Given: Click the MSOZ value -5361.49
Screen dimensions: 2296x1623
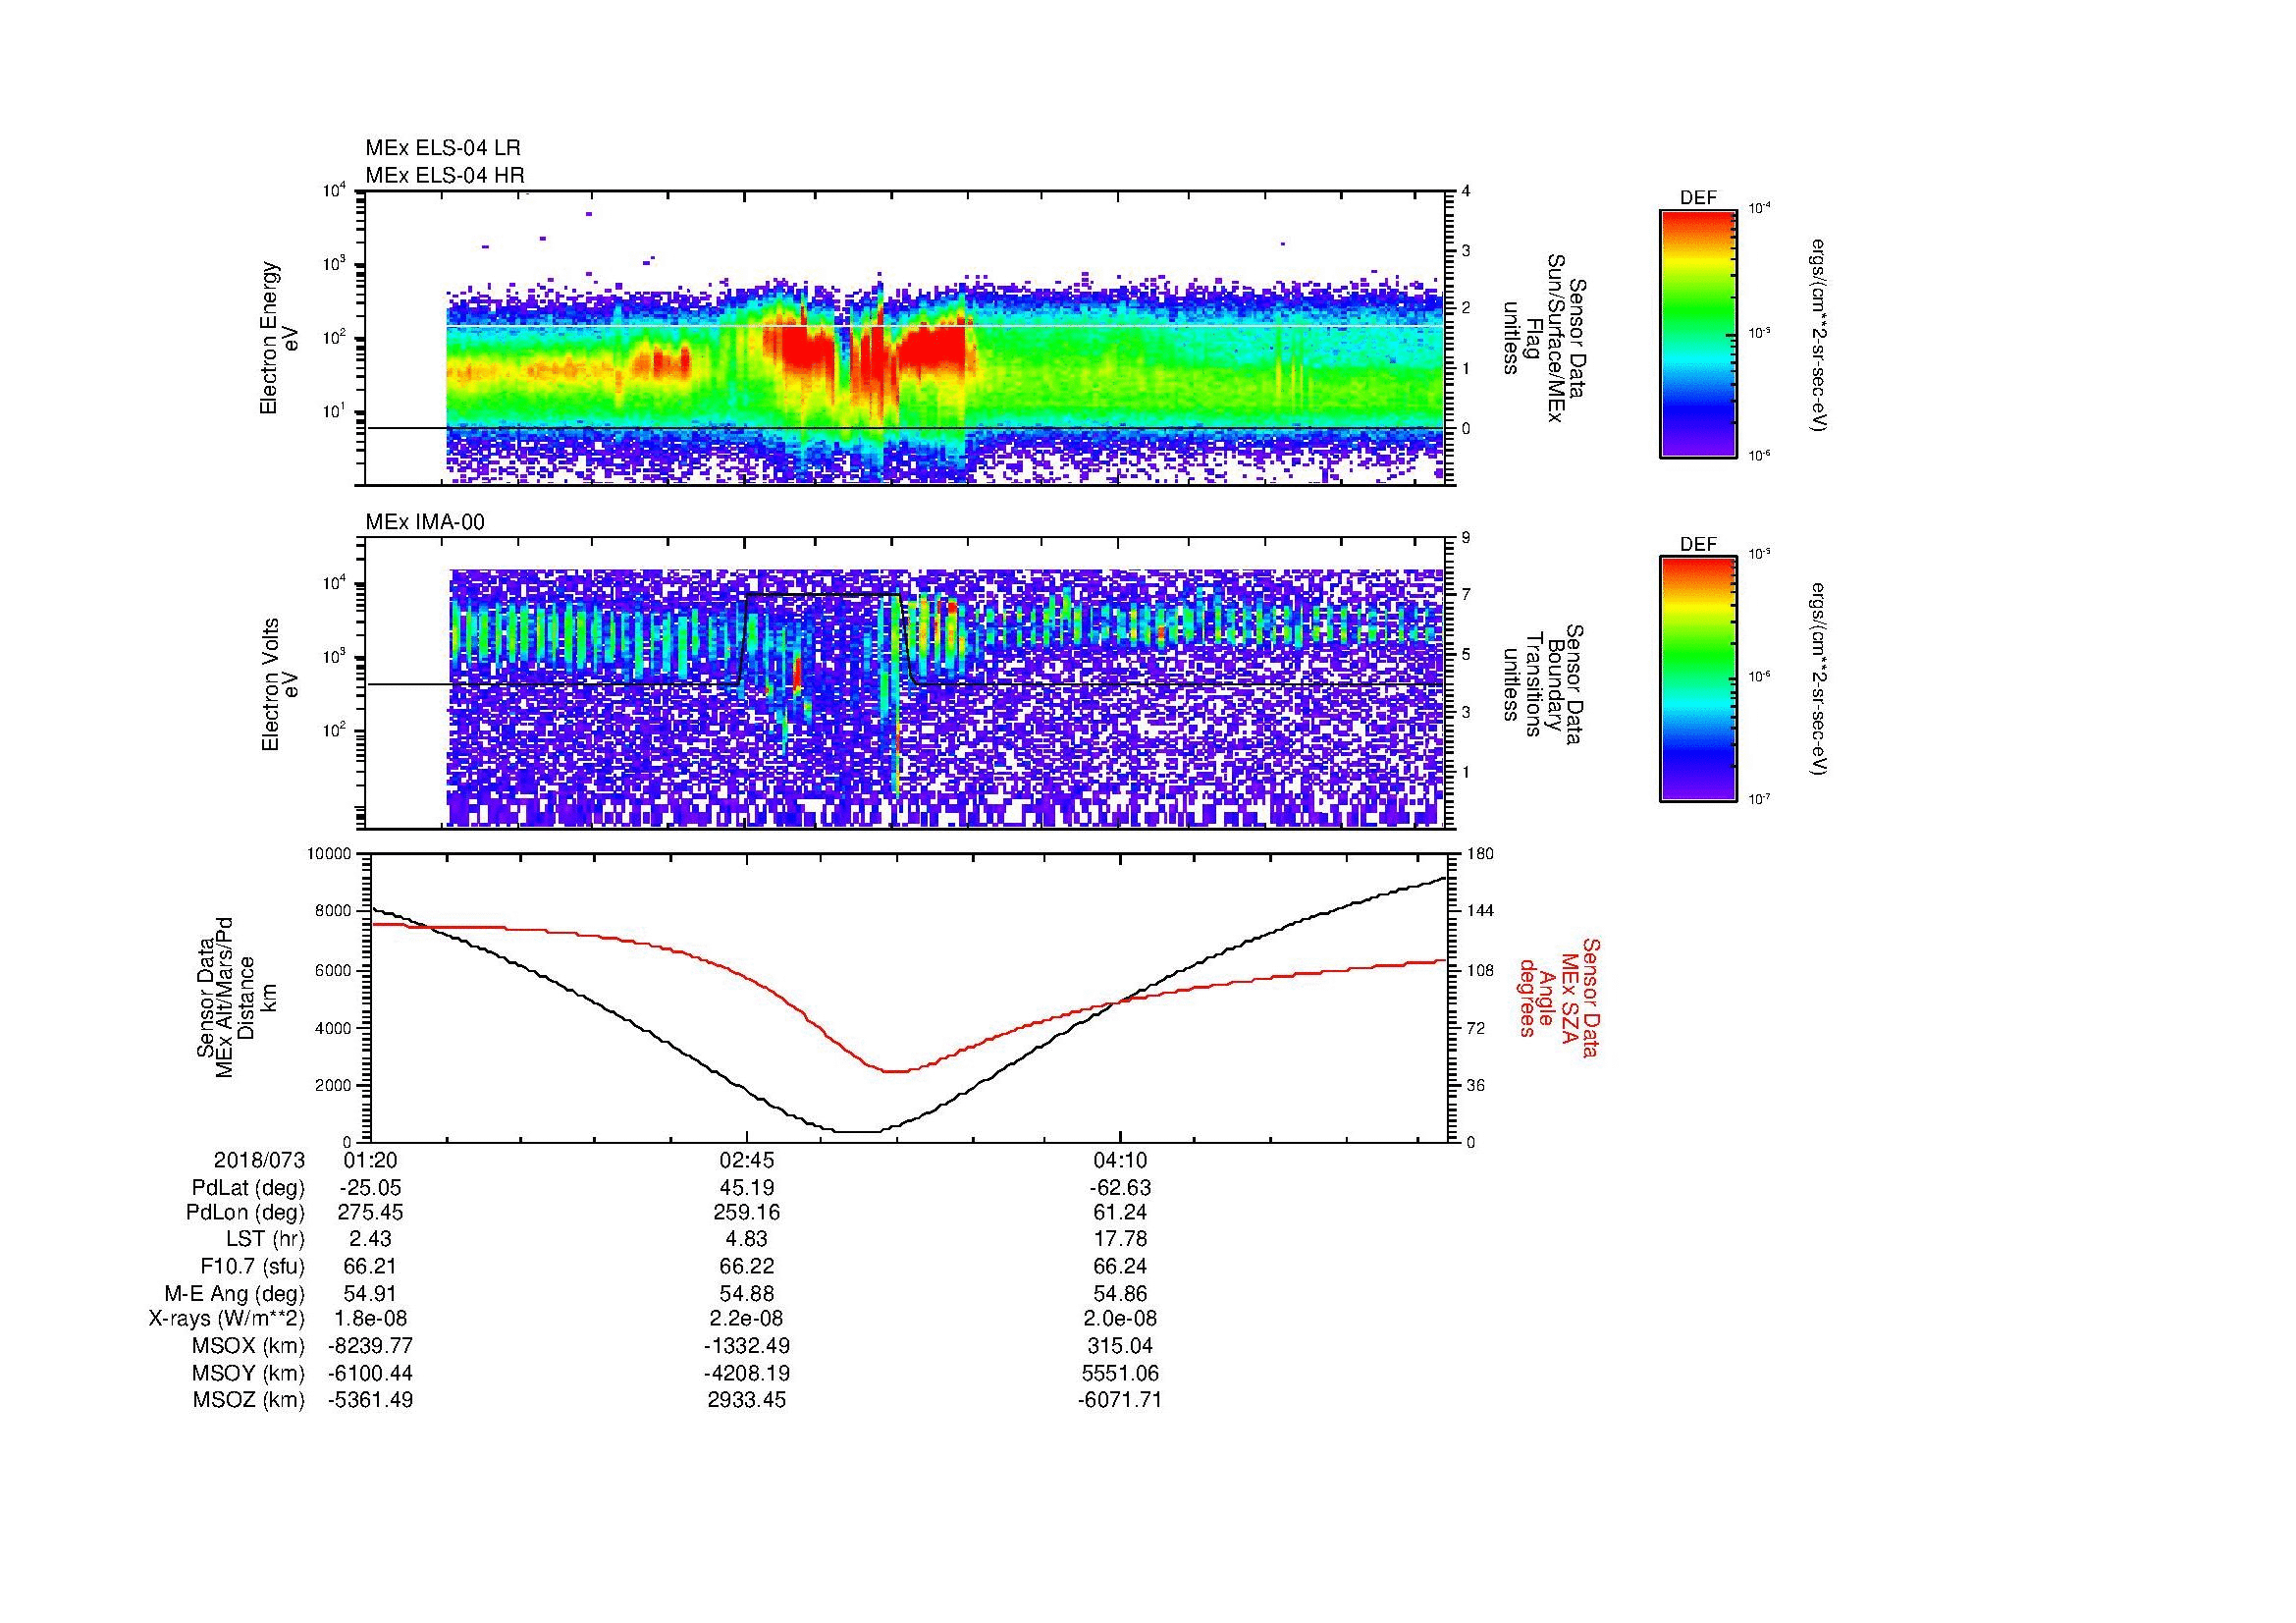Looking at the screenshot, I should pyautogui.click(x=371, y=1400).
